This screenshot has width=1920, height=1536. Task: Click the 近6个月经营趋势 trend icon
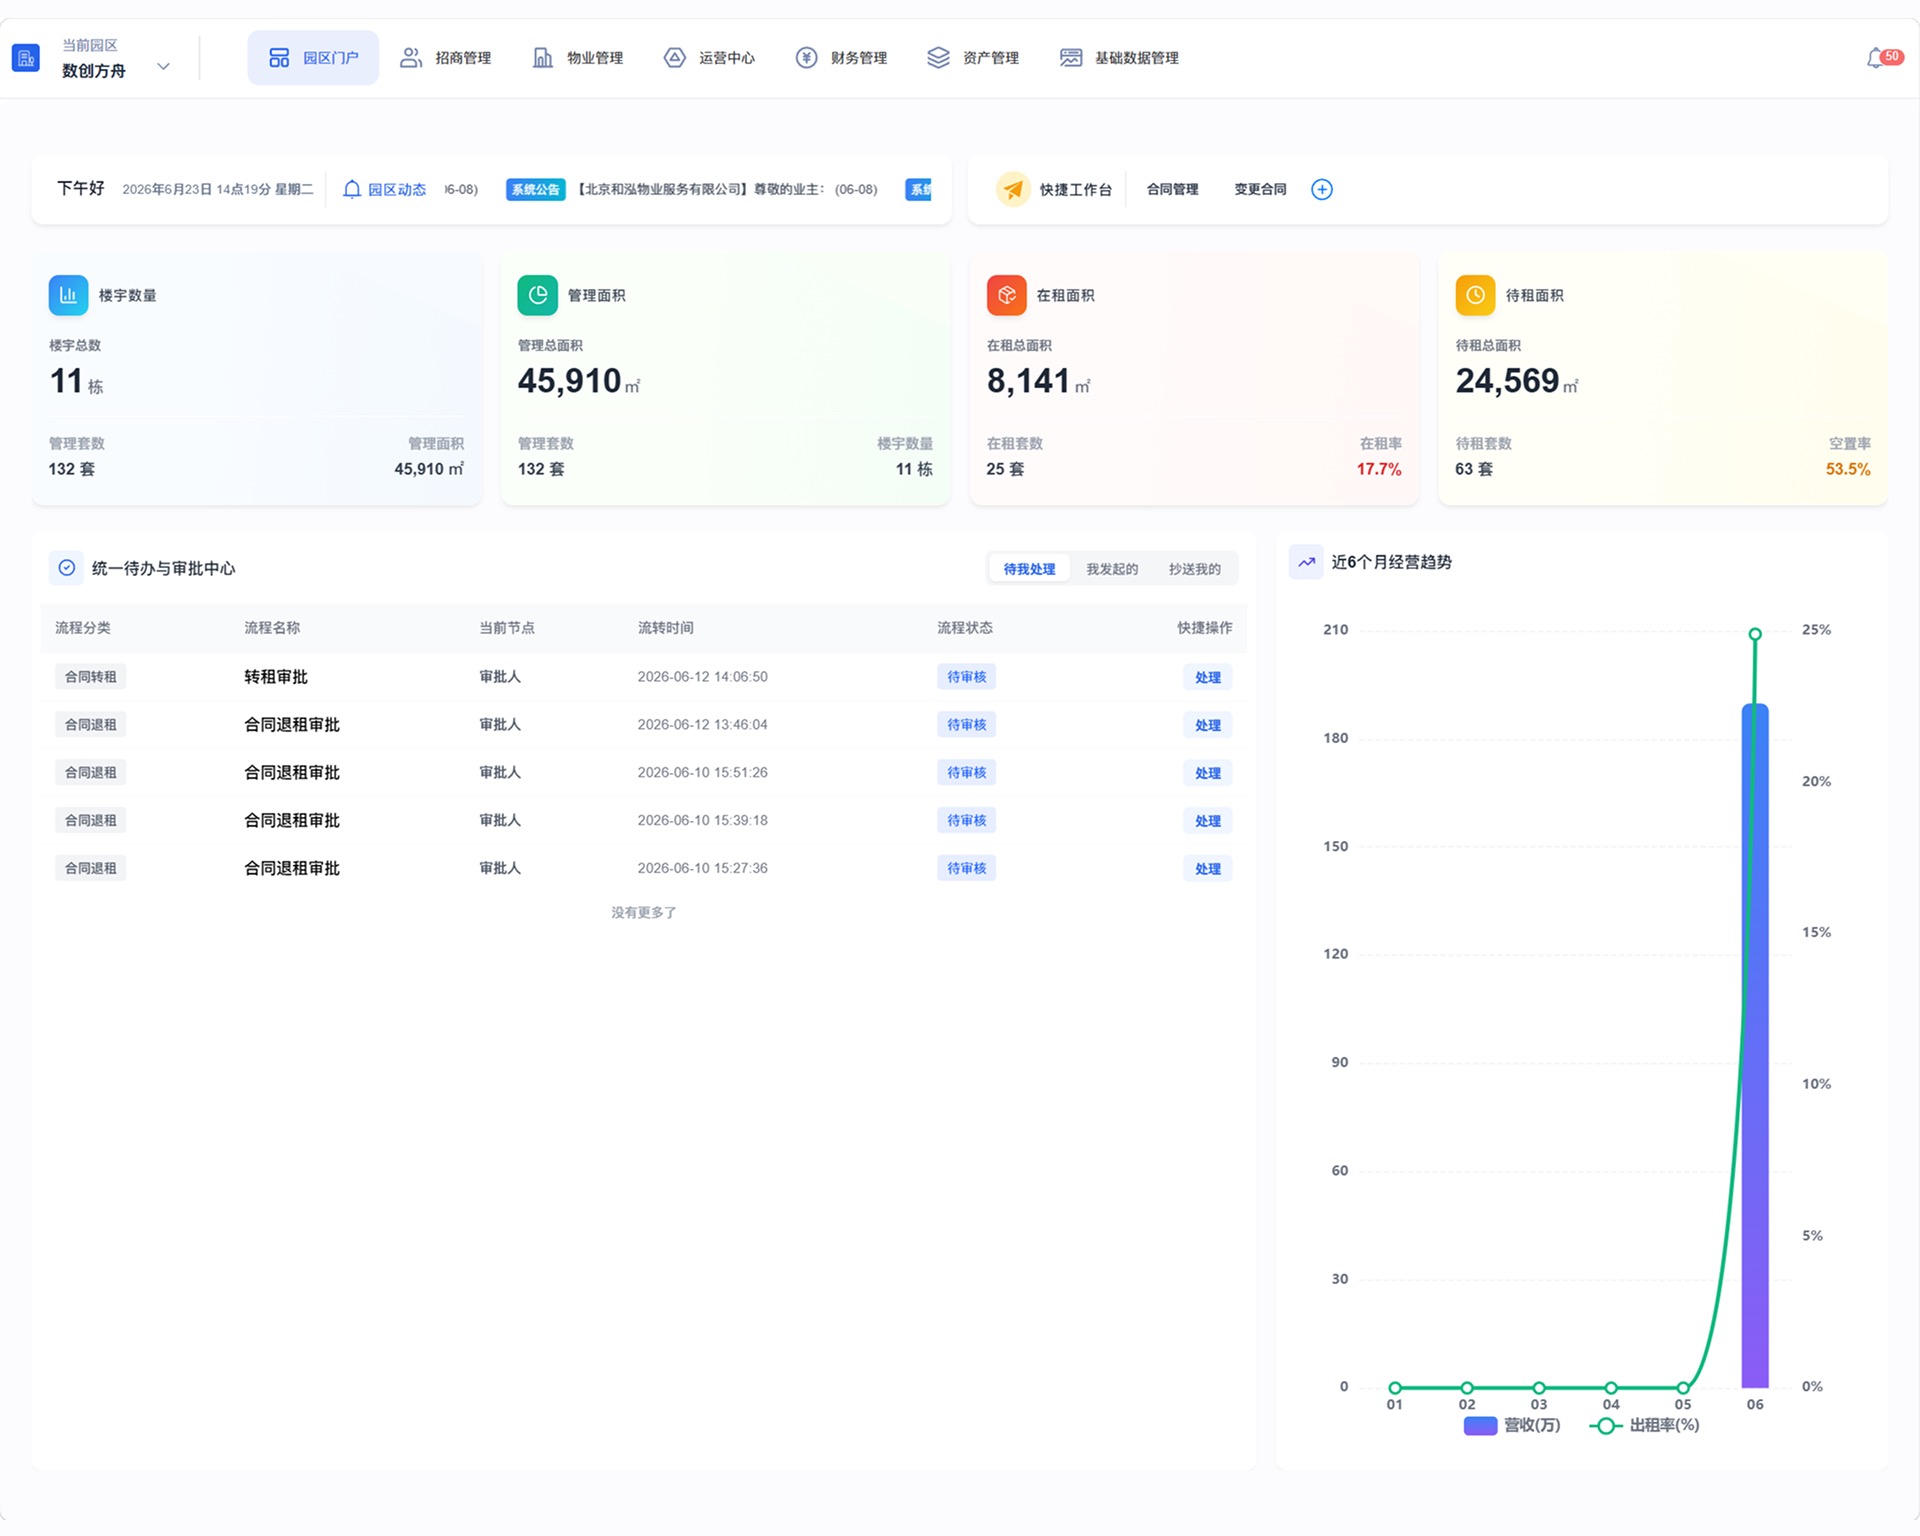point(1306,562)
